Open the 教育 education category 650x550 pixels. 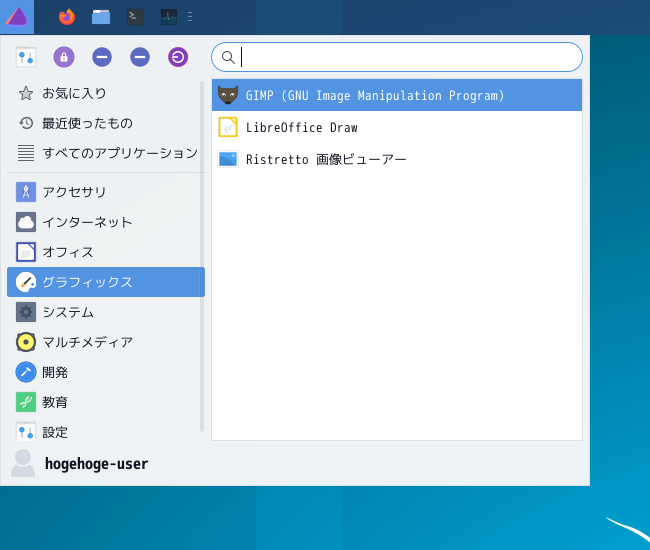point(104,402)
